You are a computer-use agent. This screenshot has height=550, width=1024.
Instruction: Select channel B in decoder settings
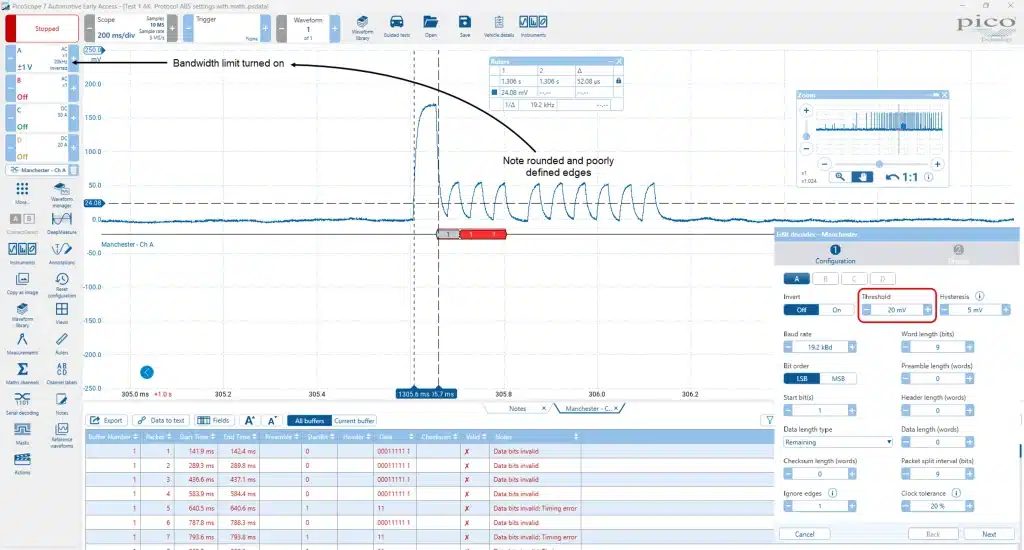tap(825, 279)
